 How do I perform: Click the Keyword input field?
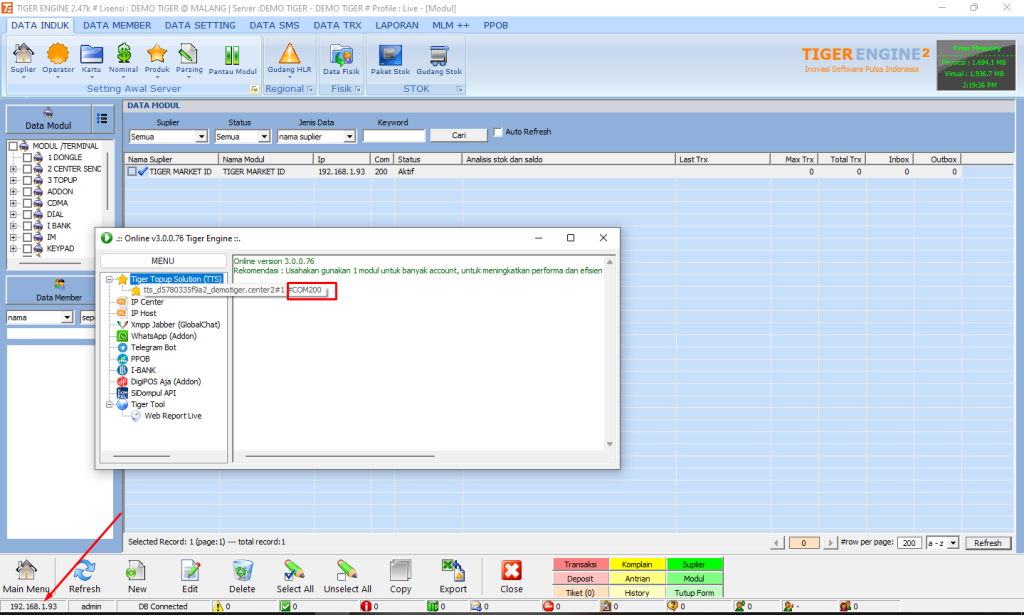[x=394, y=136]
